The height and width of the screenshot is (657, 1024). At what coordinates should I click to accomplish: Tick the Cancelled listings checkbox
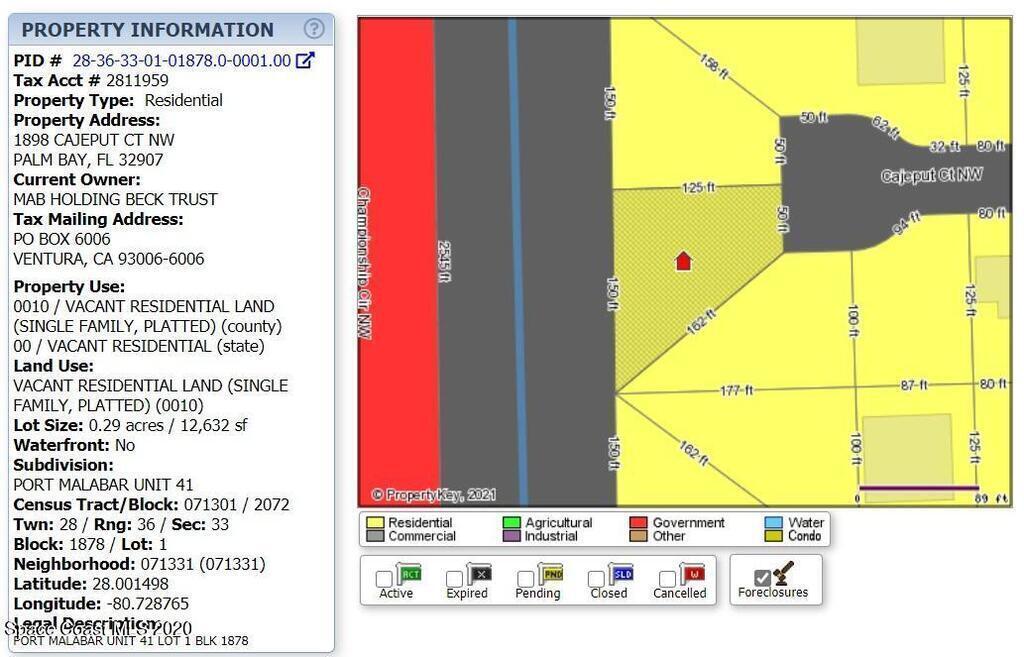668,579
